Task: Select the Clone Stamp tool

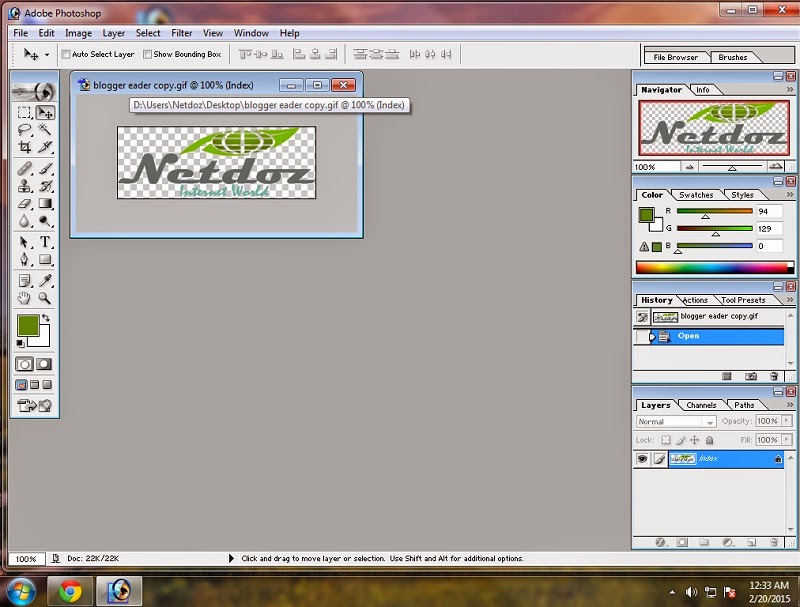Action: coord(24,186)
